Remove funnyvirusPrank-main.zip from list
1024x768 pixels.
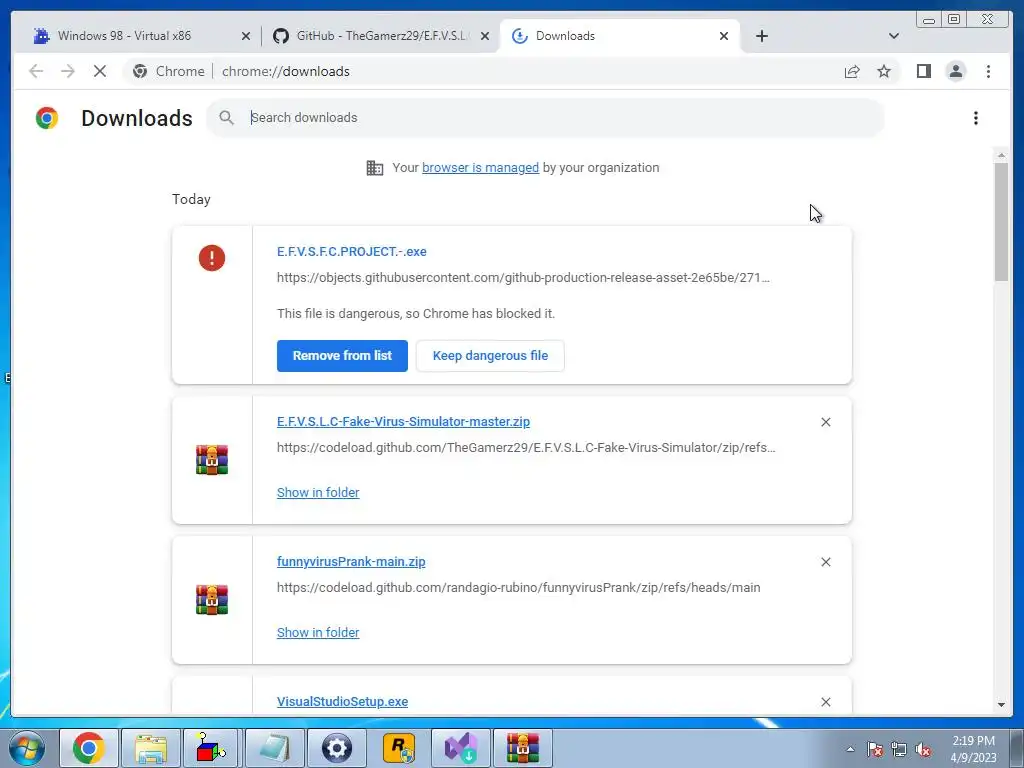click(825, 562)
